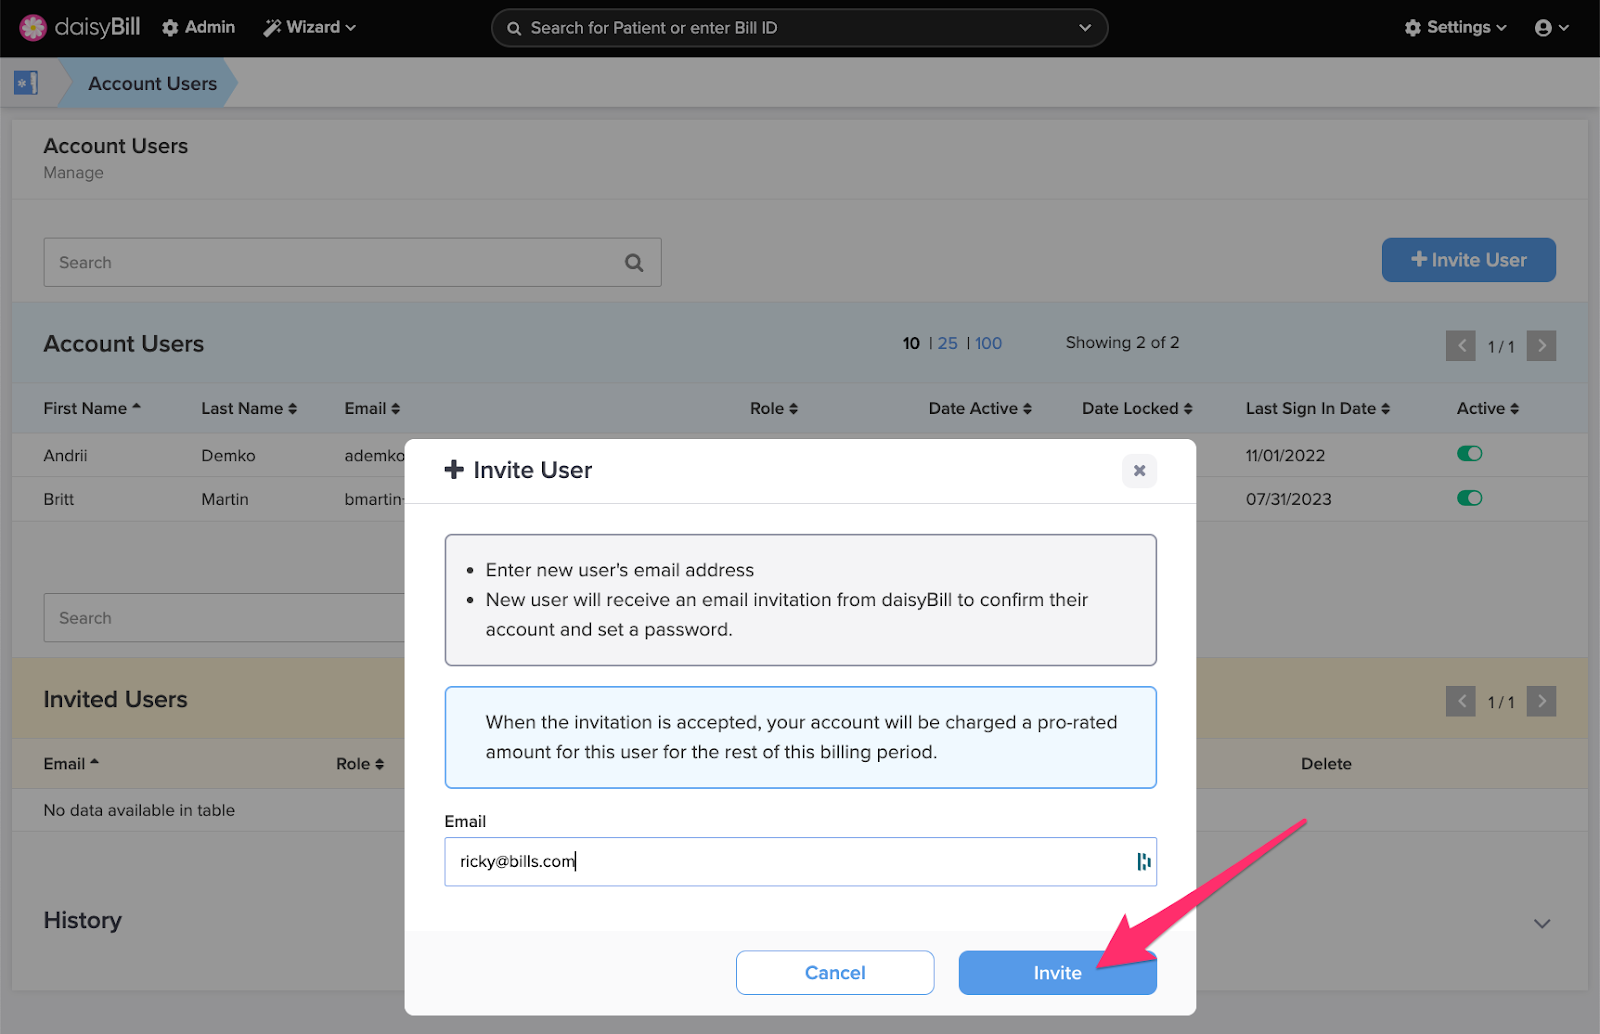Open the Settings menu
This screenshot has height=1034, width=1600.
click(x=1456, y=27)
